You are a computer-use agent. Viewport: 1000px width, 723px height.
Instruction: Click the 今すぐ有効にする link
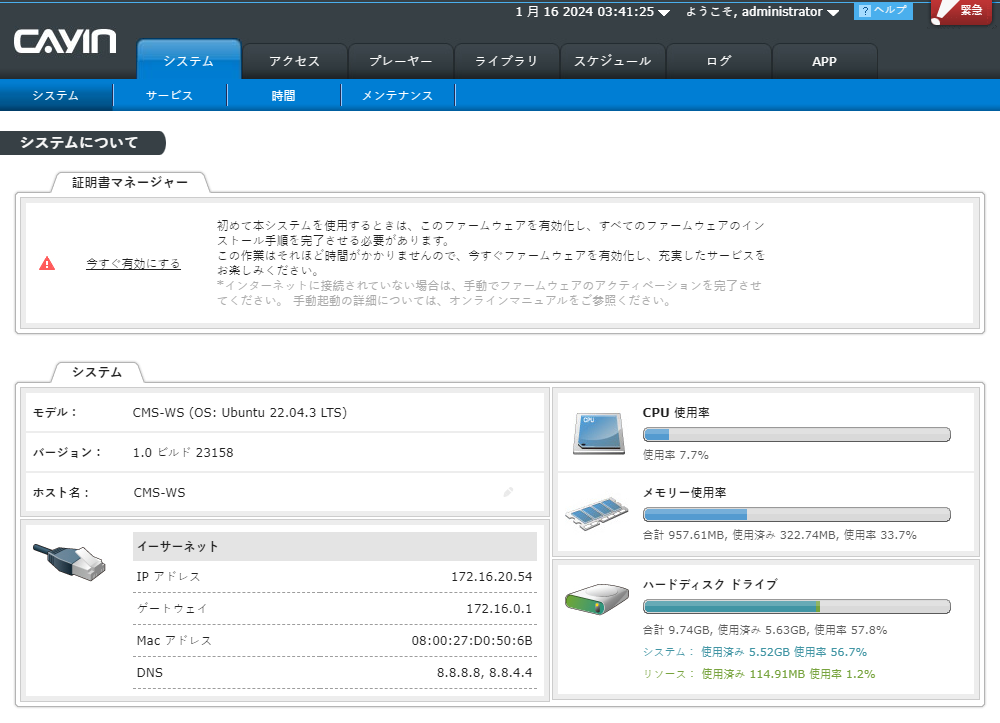pos(133,263)
